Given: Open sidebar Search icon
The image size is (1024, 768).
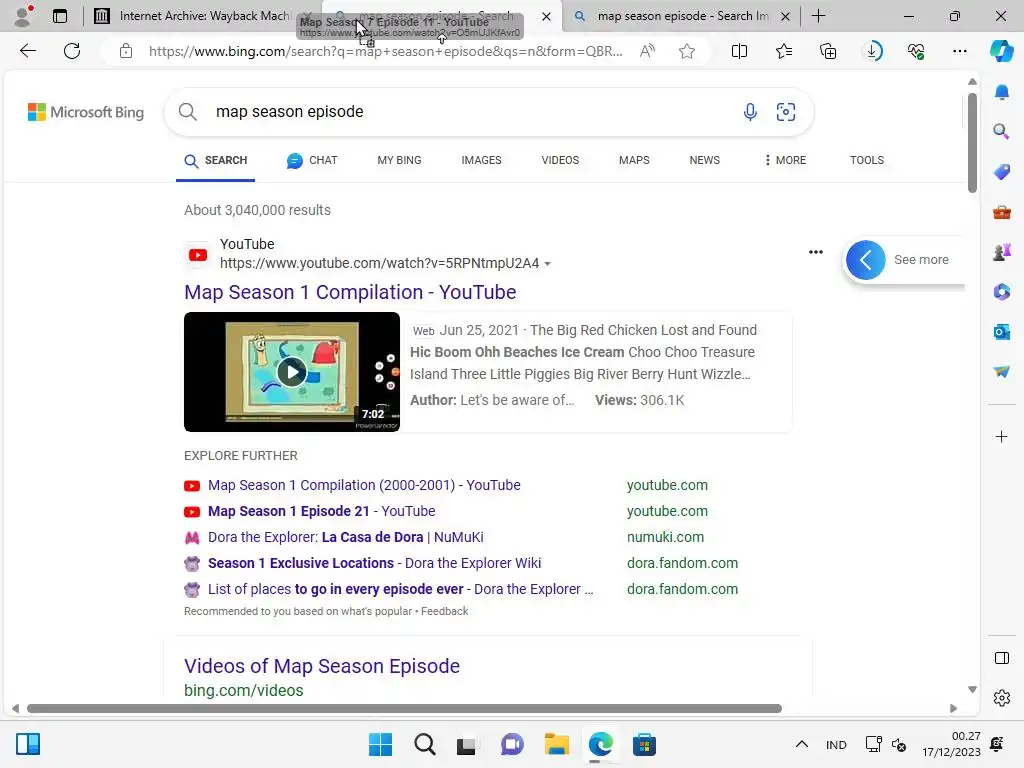Looking at the screenshot, I should pos(1002,131).
